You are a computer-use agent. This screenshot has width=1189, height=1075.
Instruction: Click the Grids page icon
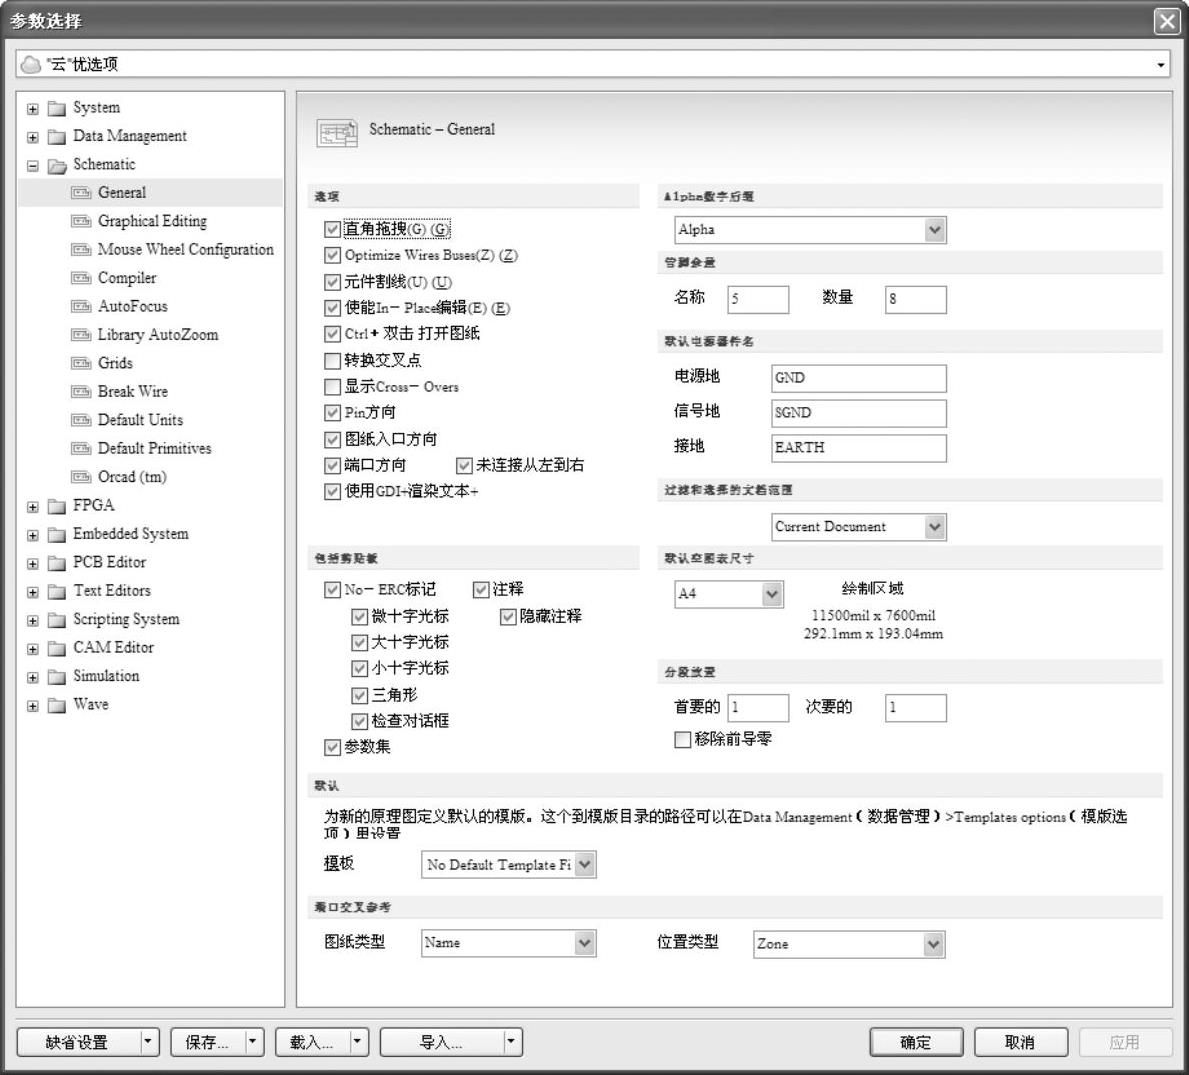coord(81,363)
